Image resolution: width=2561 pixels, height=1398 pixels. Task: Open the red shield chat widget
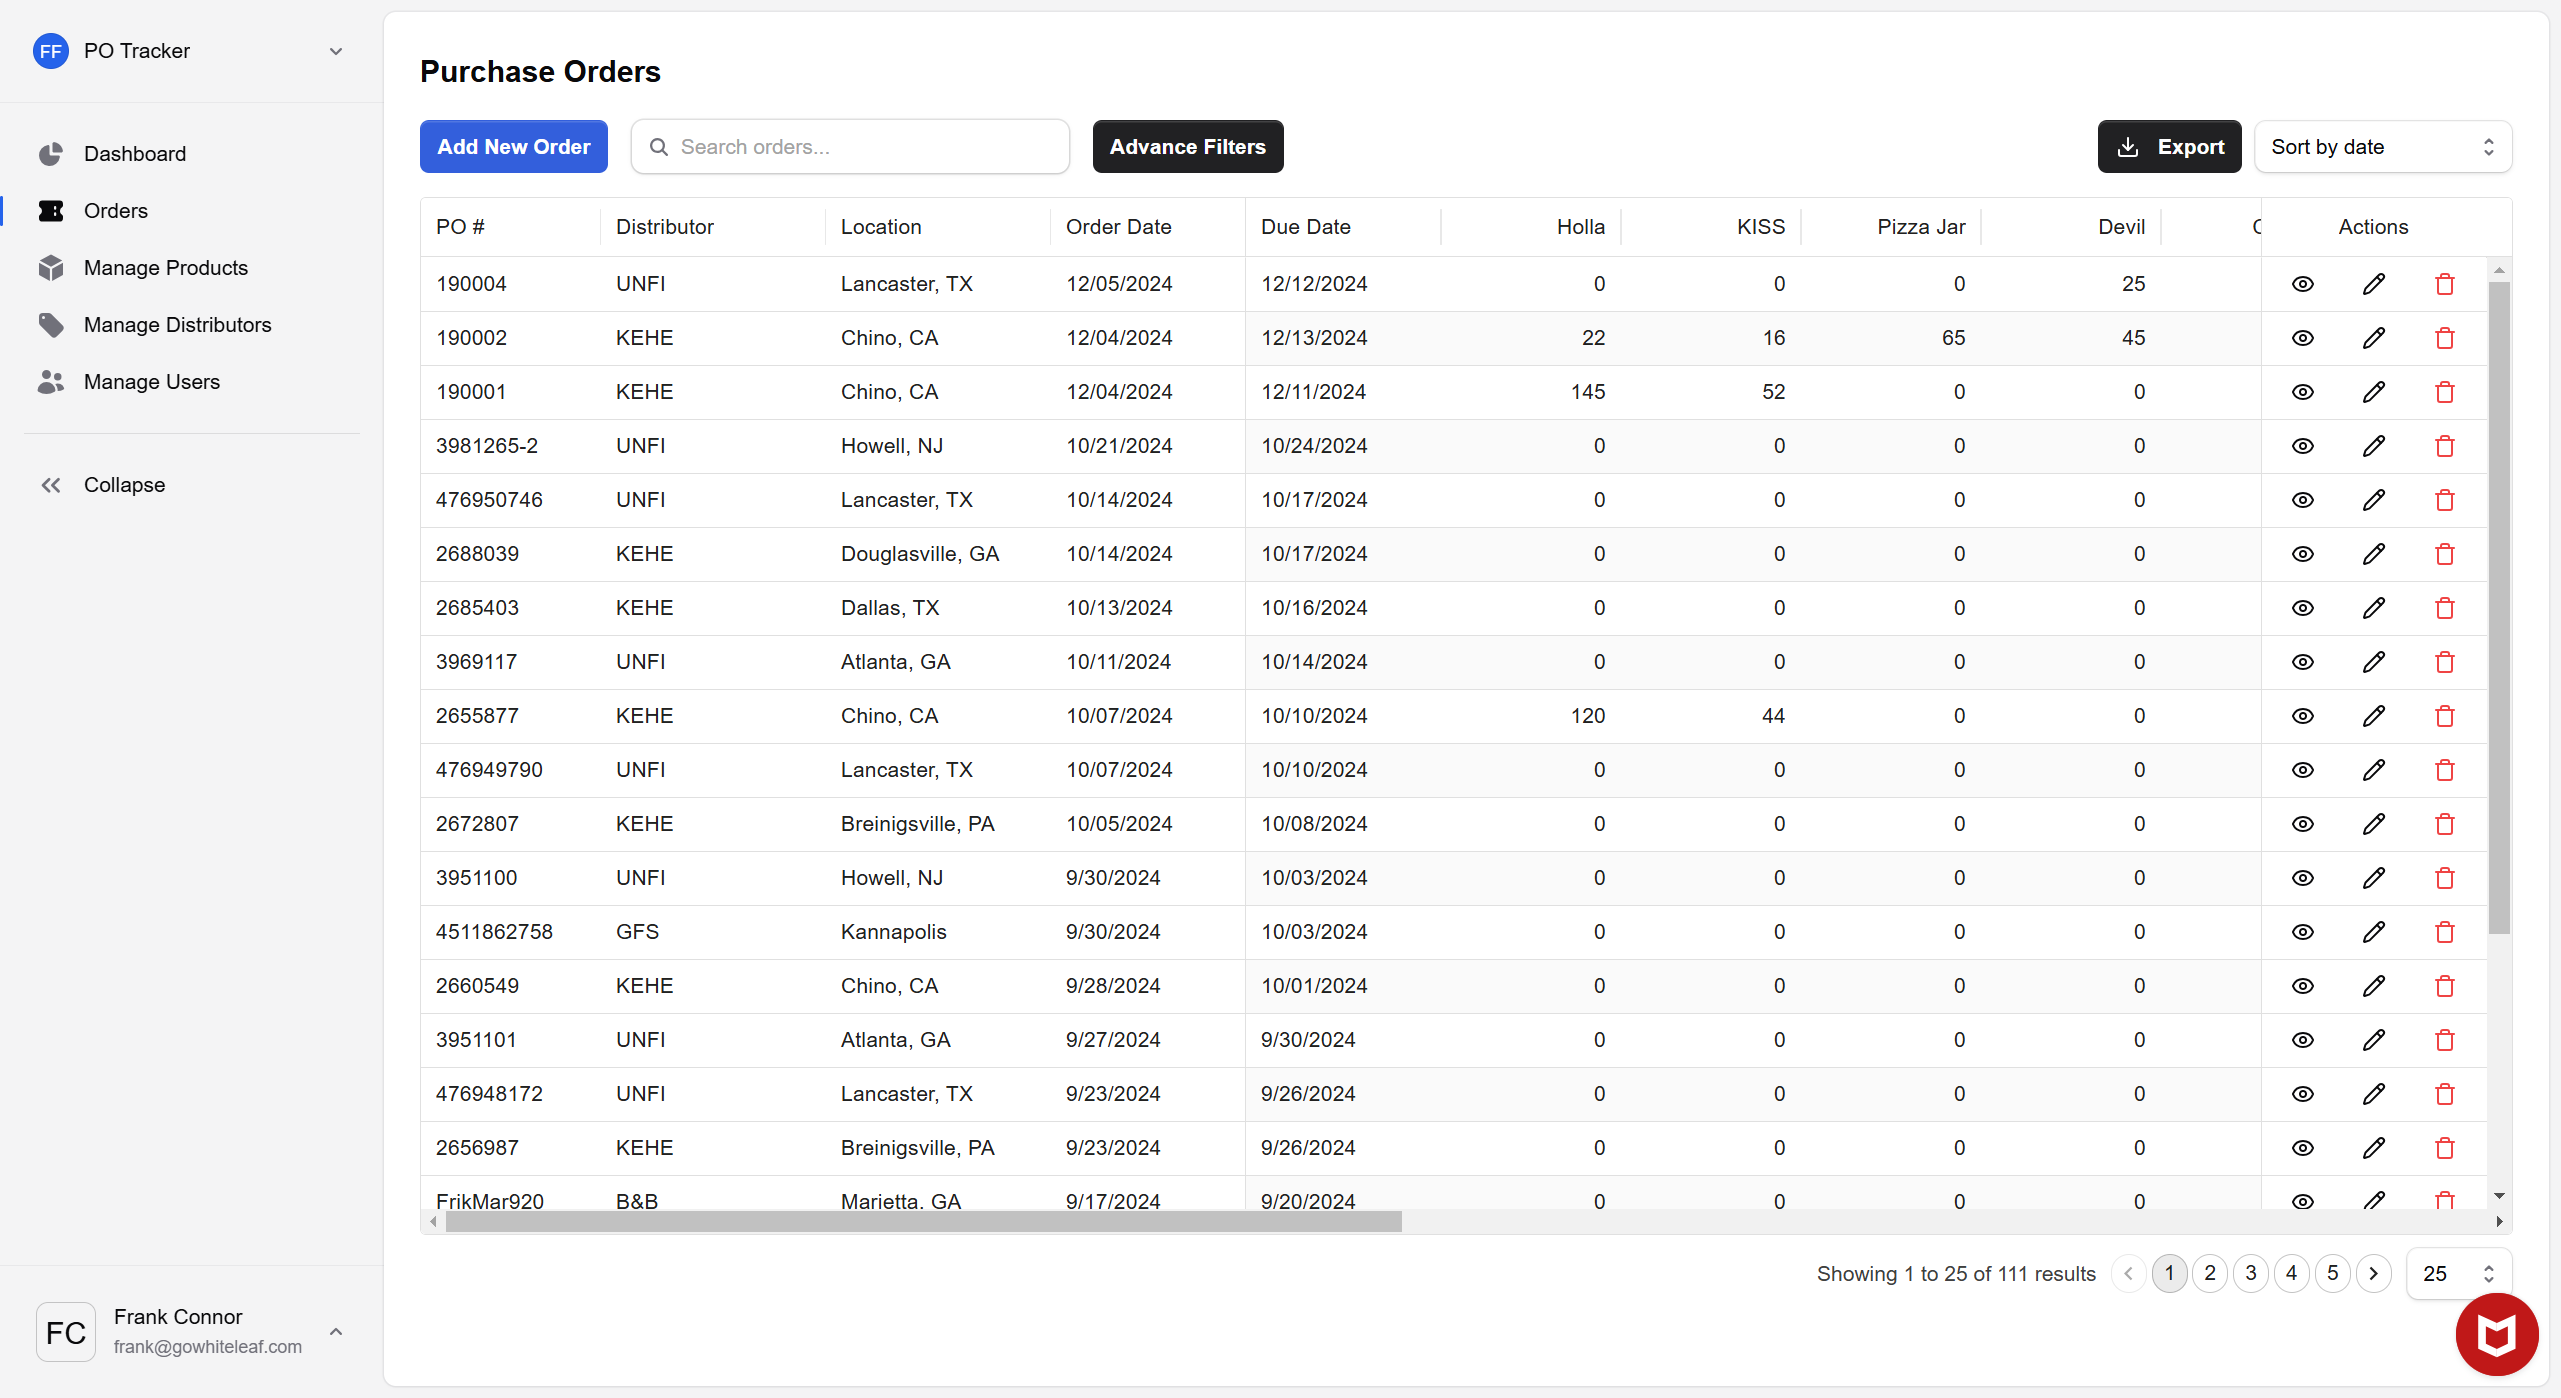[2496, 1334]
